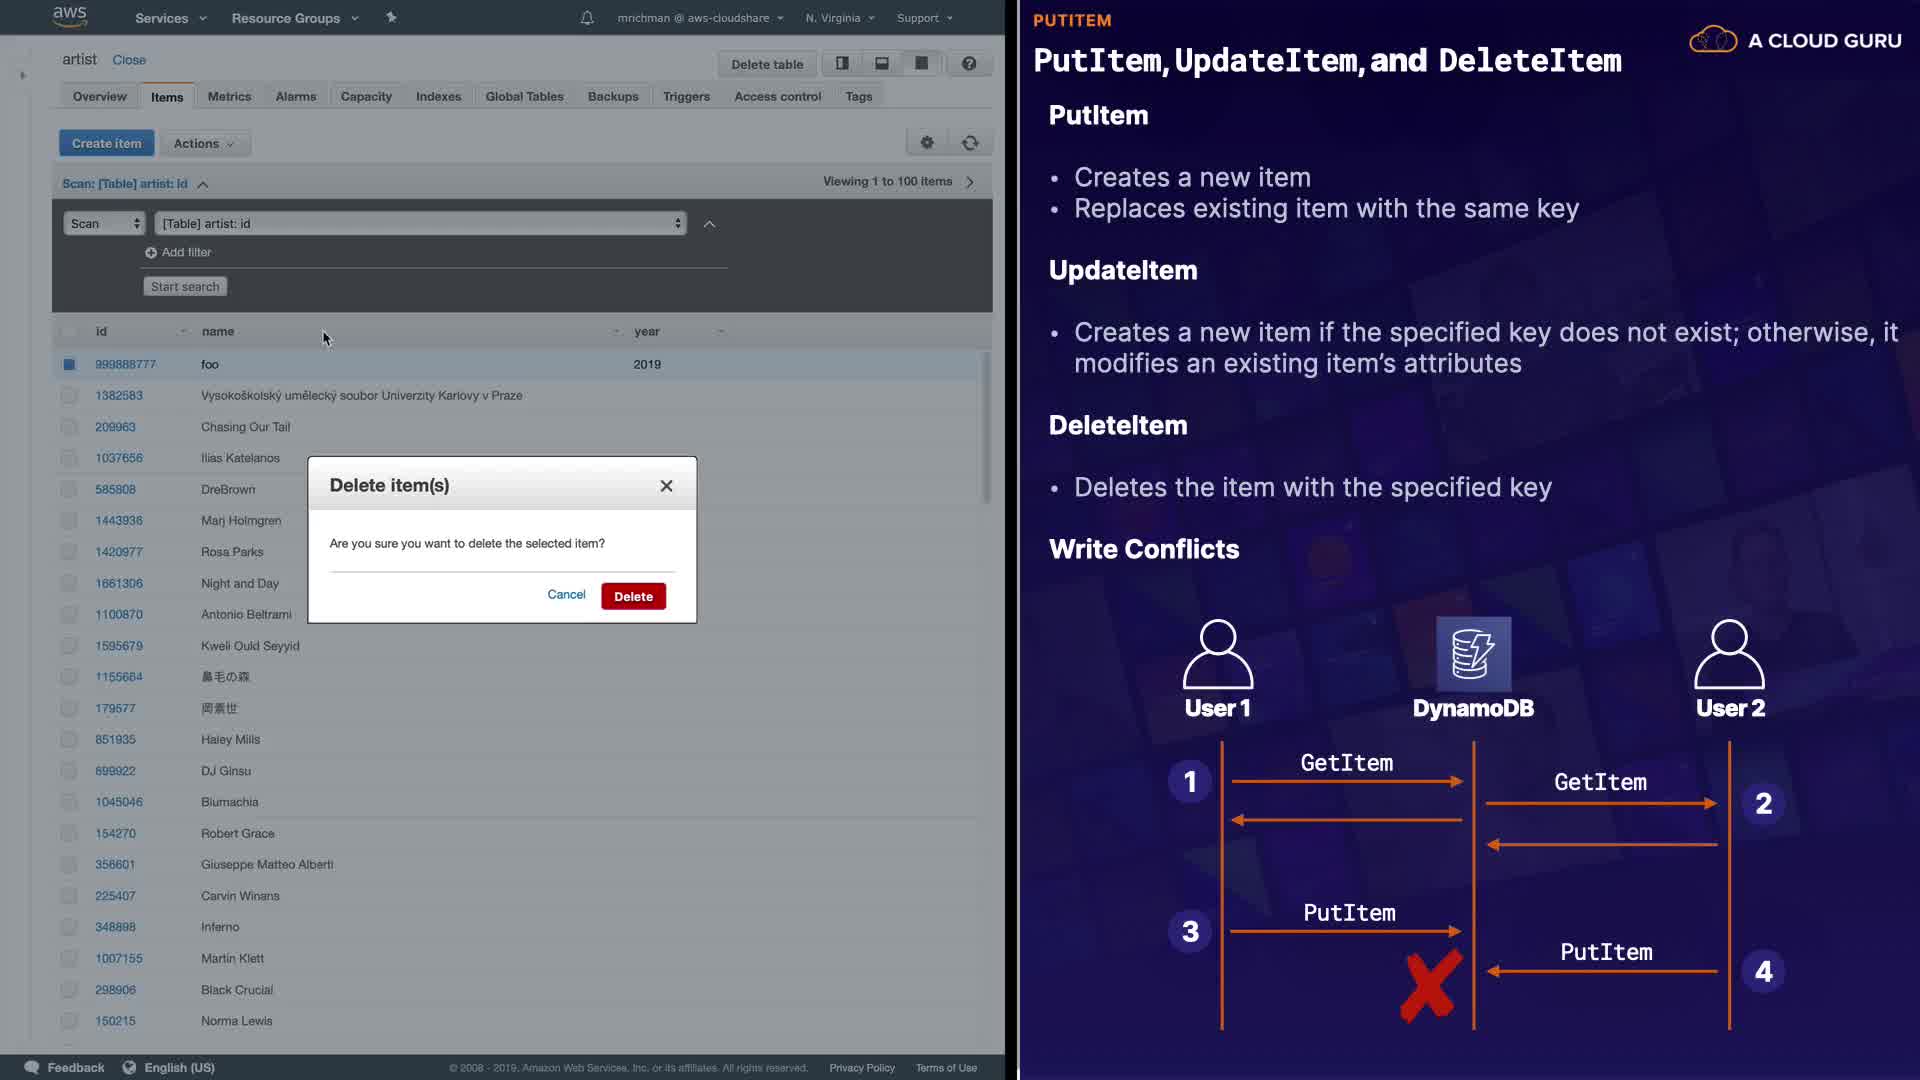The height and width of the screenshot is (1080, 1920).
Task: Close the Delete item(s) dialog with X
Action: tap(666, 486)
